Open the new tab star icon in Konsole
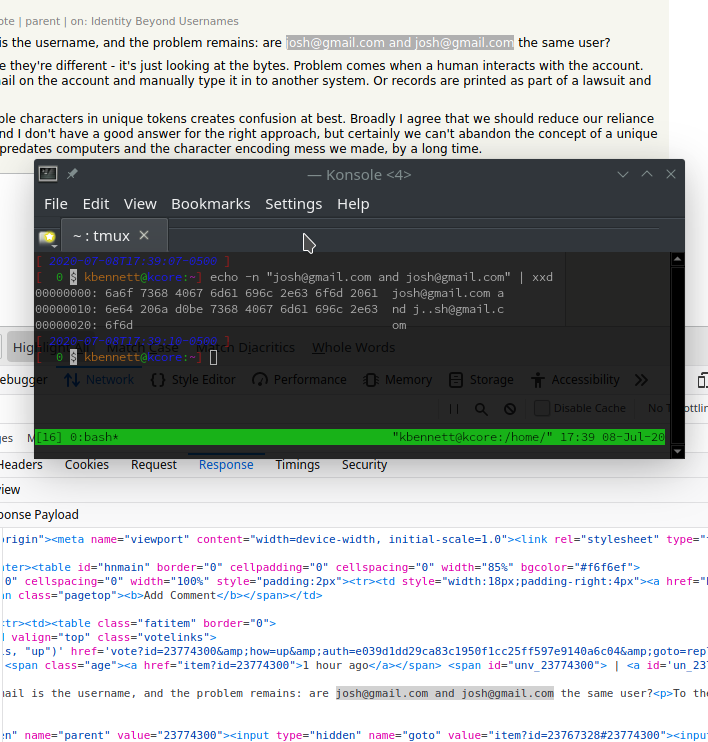Image resolution: width=708 pixels, height=742 pixels. (x=48, y=237)
